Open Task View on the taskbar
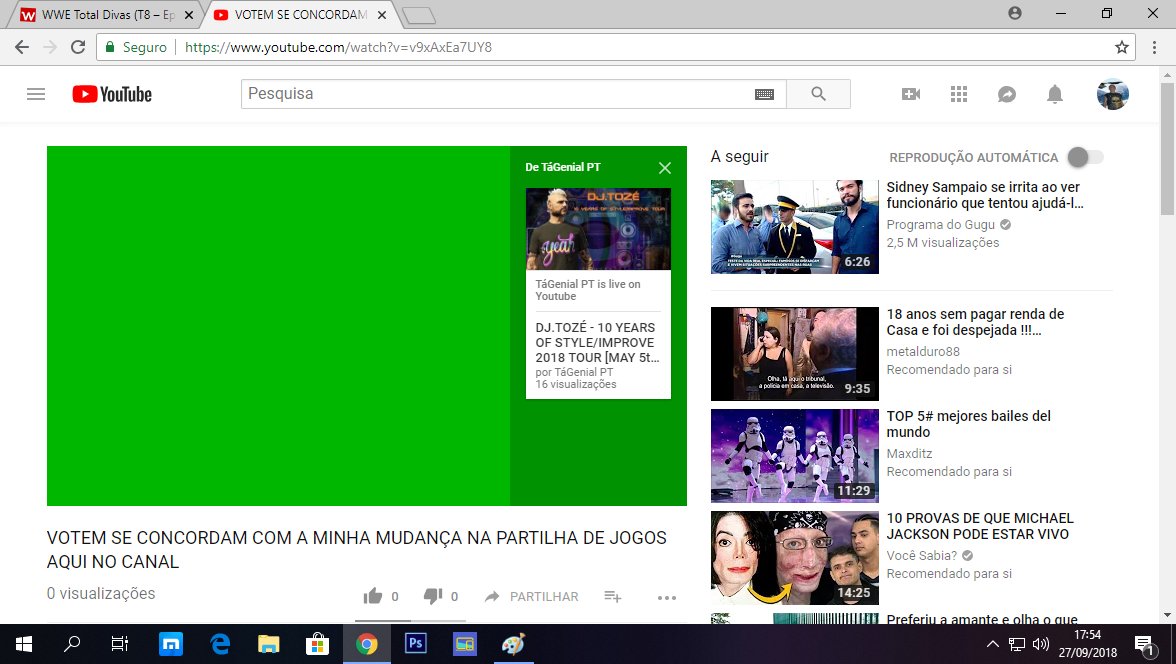This screenshot has height=664, width=1176. point(120,644)
